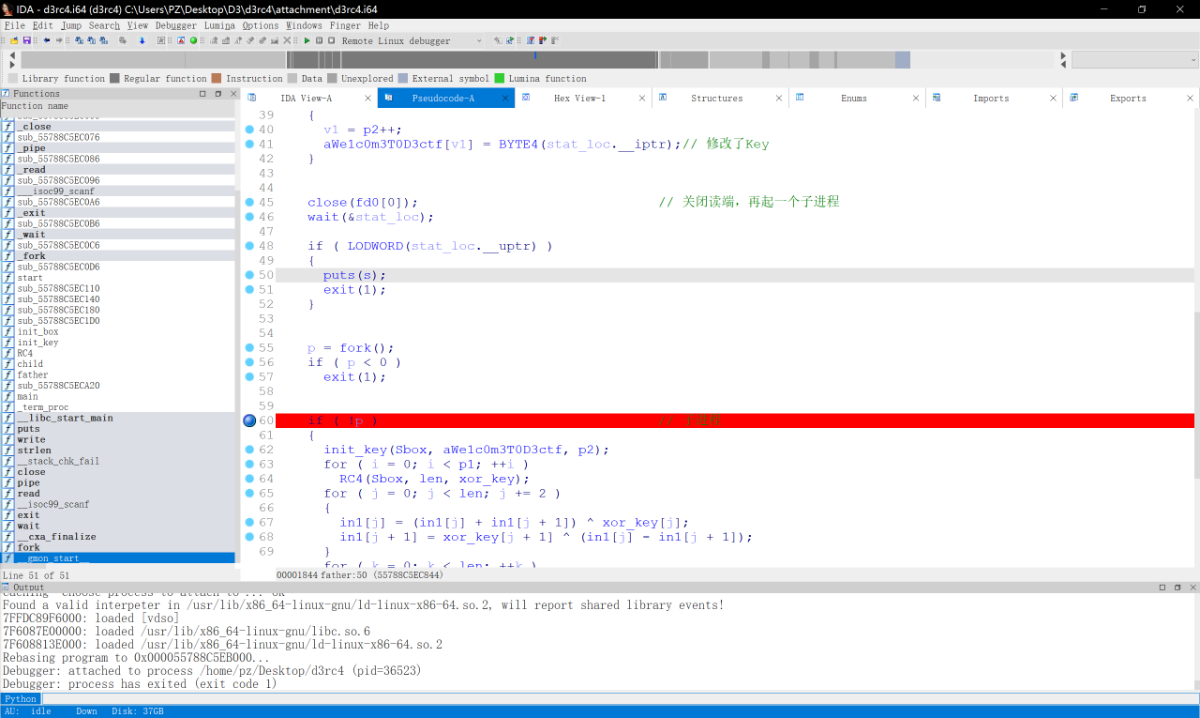1200x718 pixels.
Task: Click the puts(s) code line
Action: [x=354, y=275]
